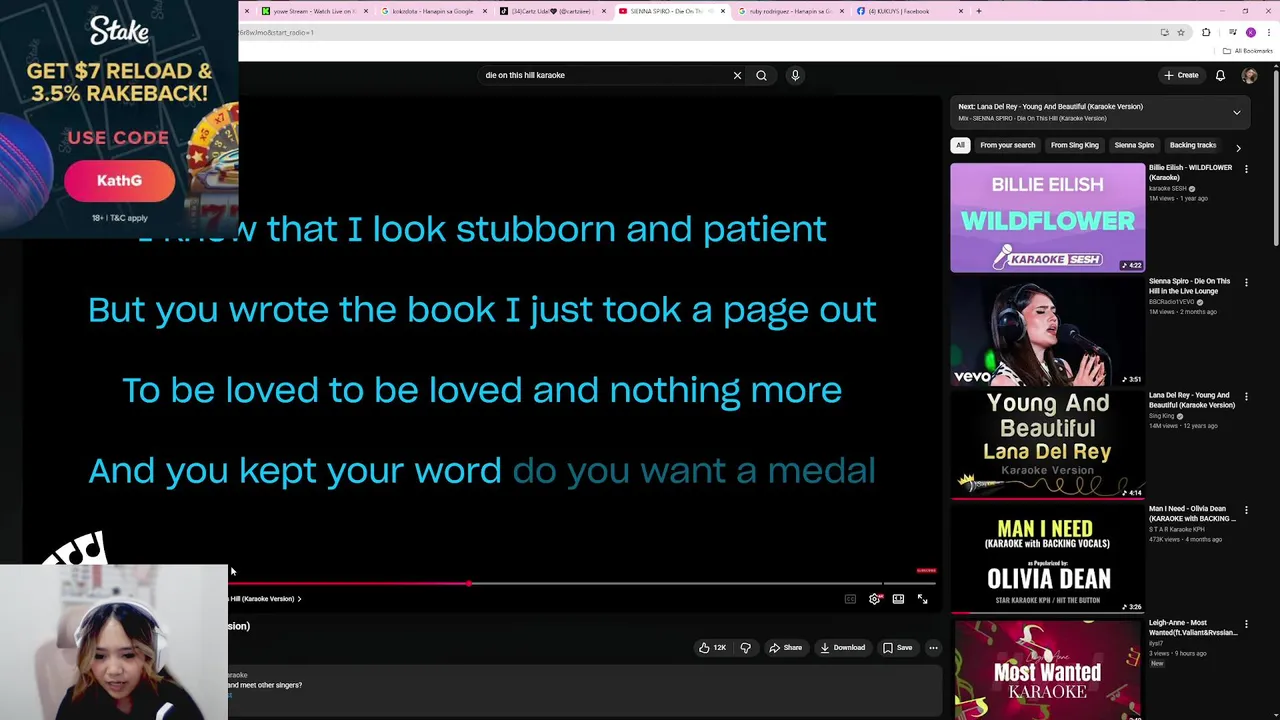This screenshot has width=1280, height=720.
Task: Switch to kokodota Google search tab
Action: click(x=433, y=11)
